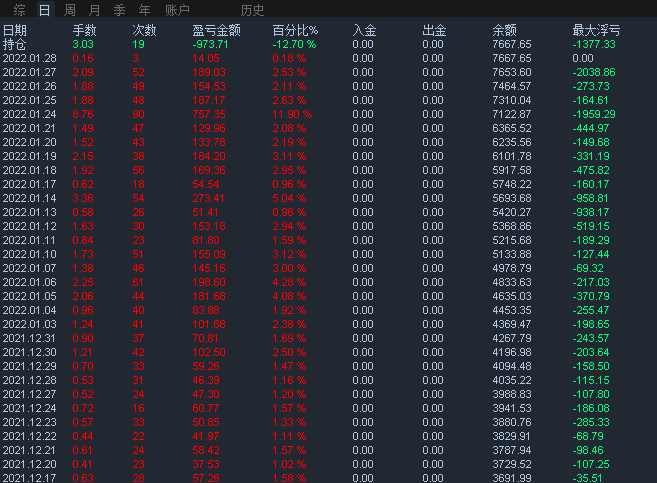Select the 2022.01.12 date row

click(29, 226)
